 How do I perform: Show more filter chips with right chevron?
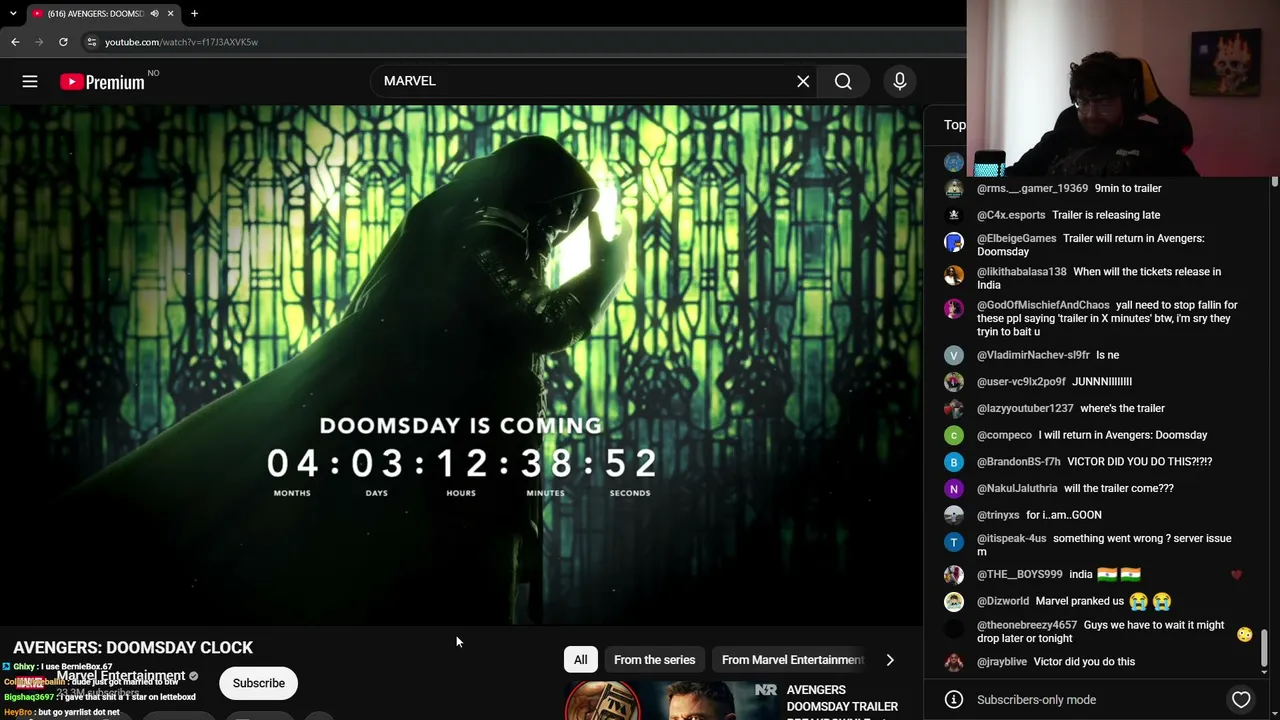point(890,660)
